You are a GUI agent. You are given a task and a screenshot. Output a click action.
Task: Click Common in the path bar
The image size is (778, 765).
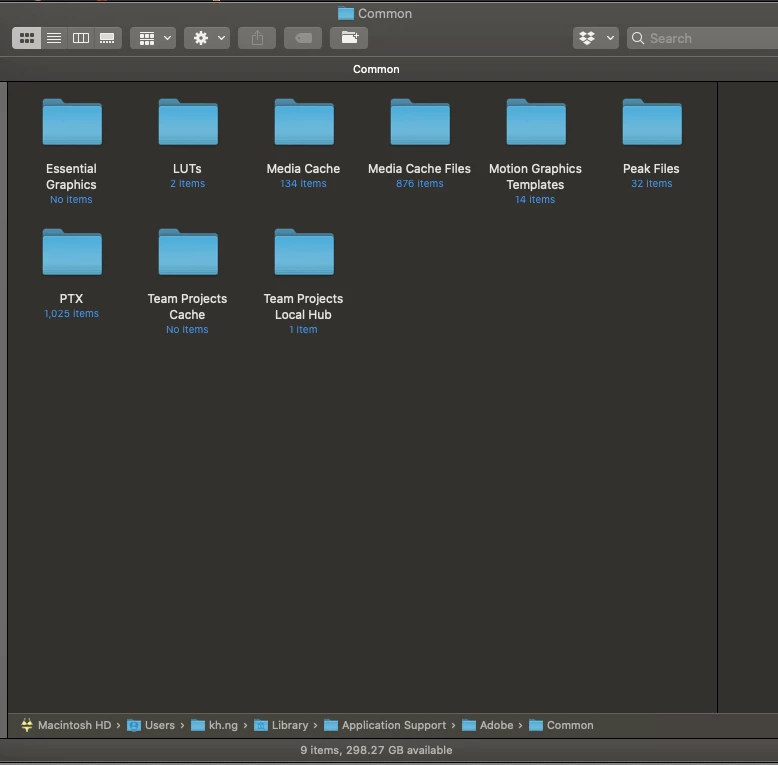pyautogui.click(x=561, y=725)
